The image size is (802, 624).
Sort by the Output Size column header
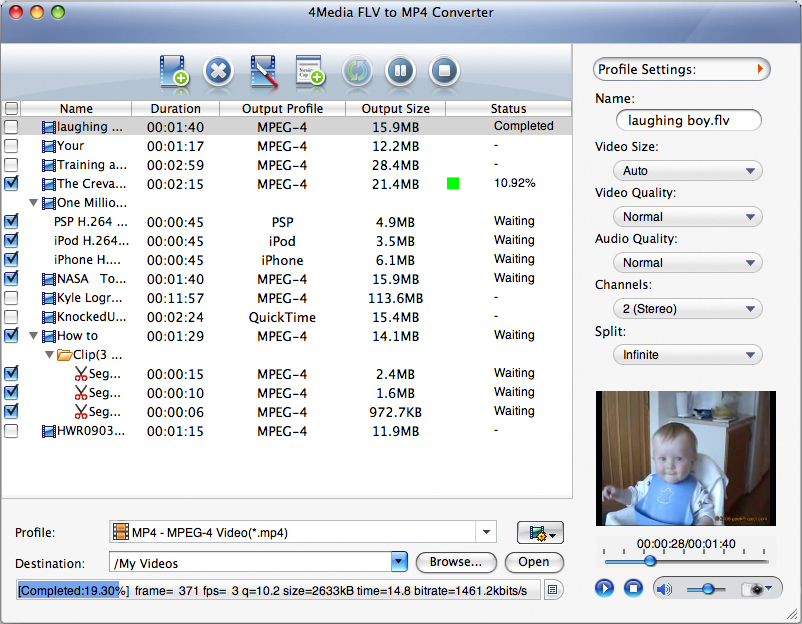click(x=395, y=108)
